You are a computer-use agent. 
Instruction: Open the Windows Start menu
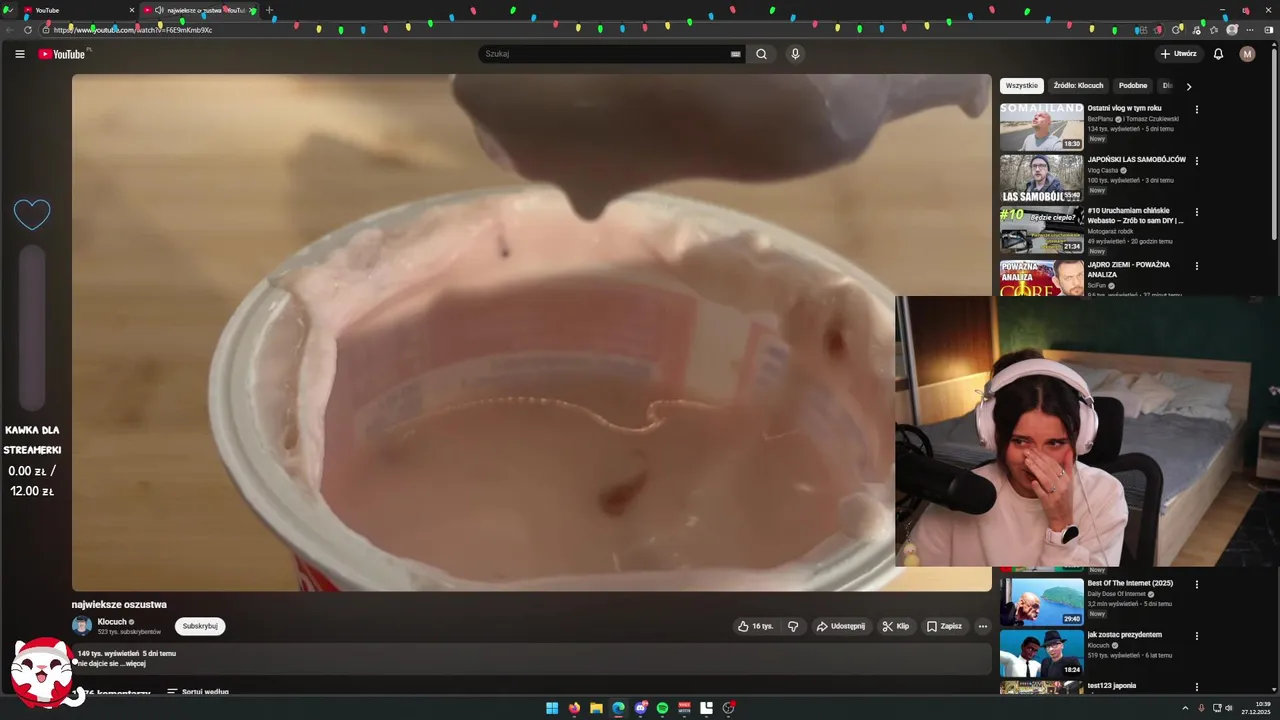point(552,708)
